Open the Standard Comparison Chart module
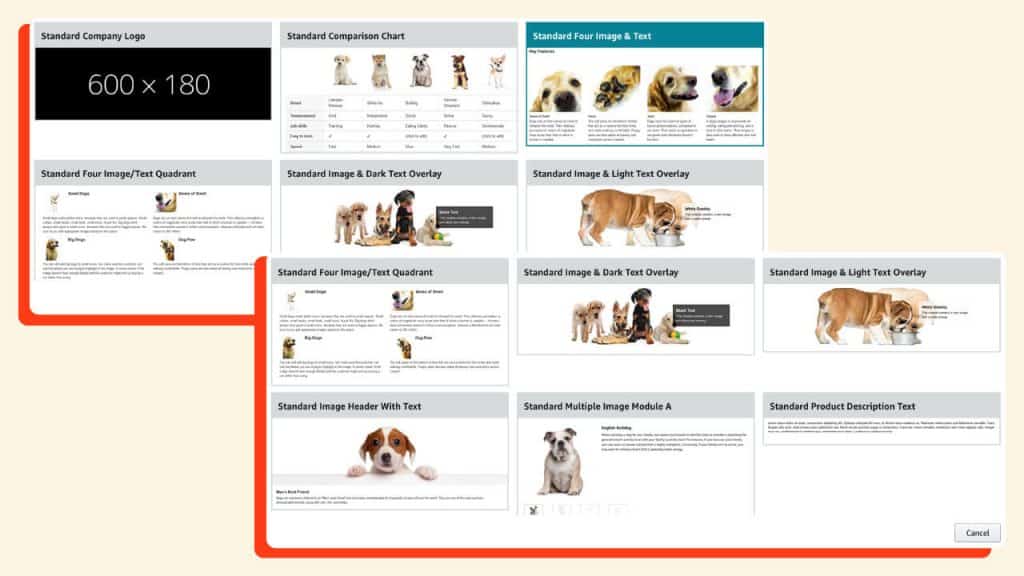 (x=346, y=36)
